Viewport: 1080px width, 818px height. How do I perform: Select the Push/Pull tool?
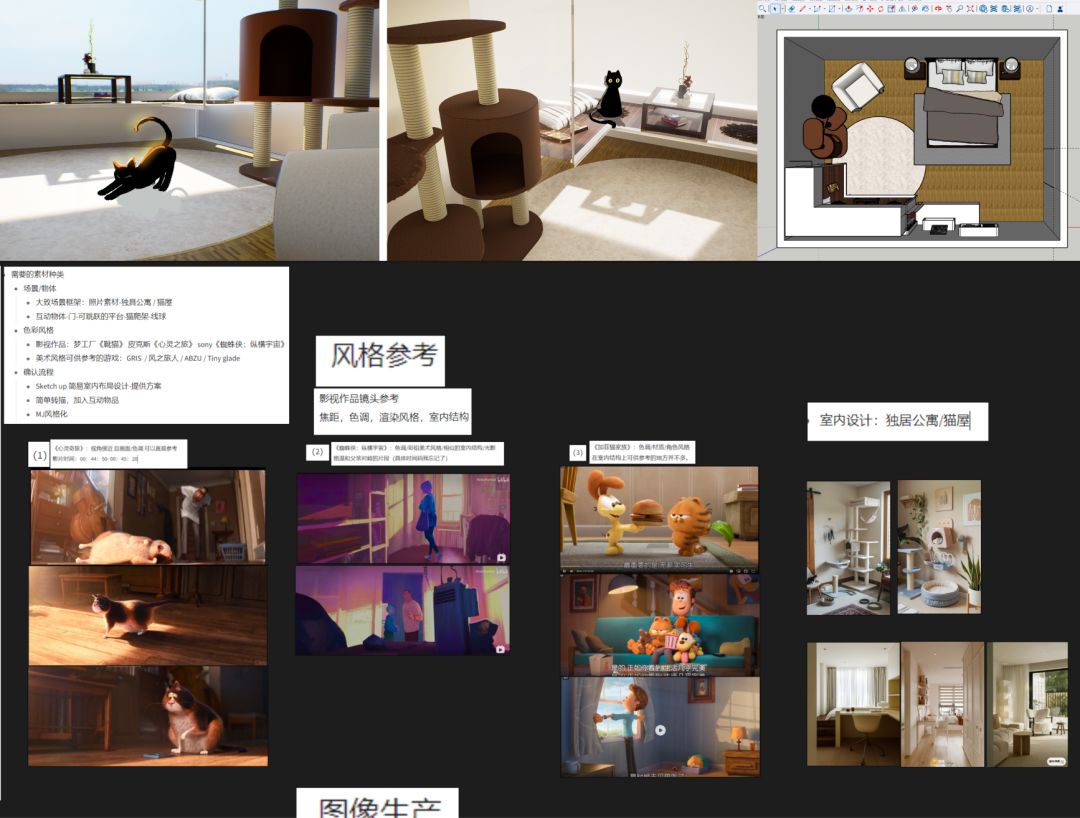click(849, 9)
